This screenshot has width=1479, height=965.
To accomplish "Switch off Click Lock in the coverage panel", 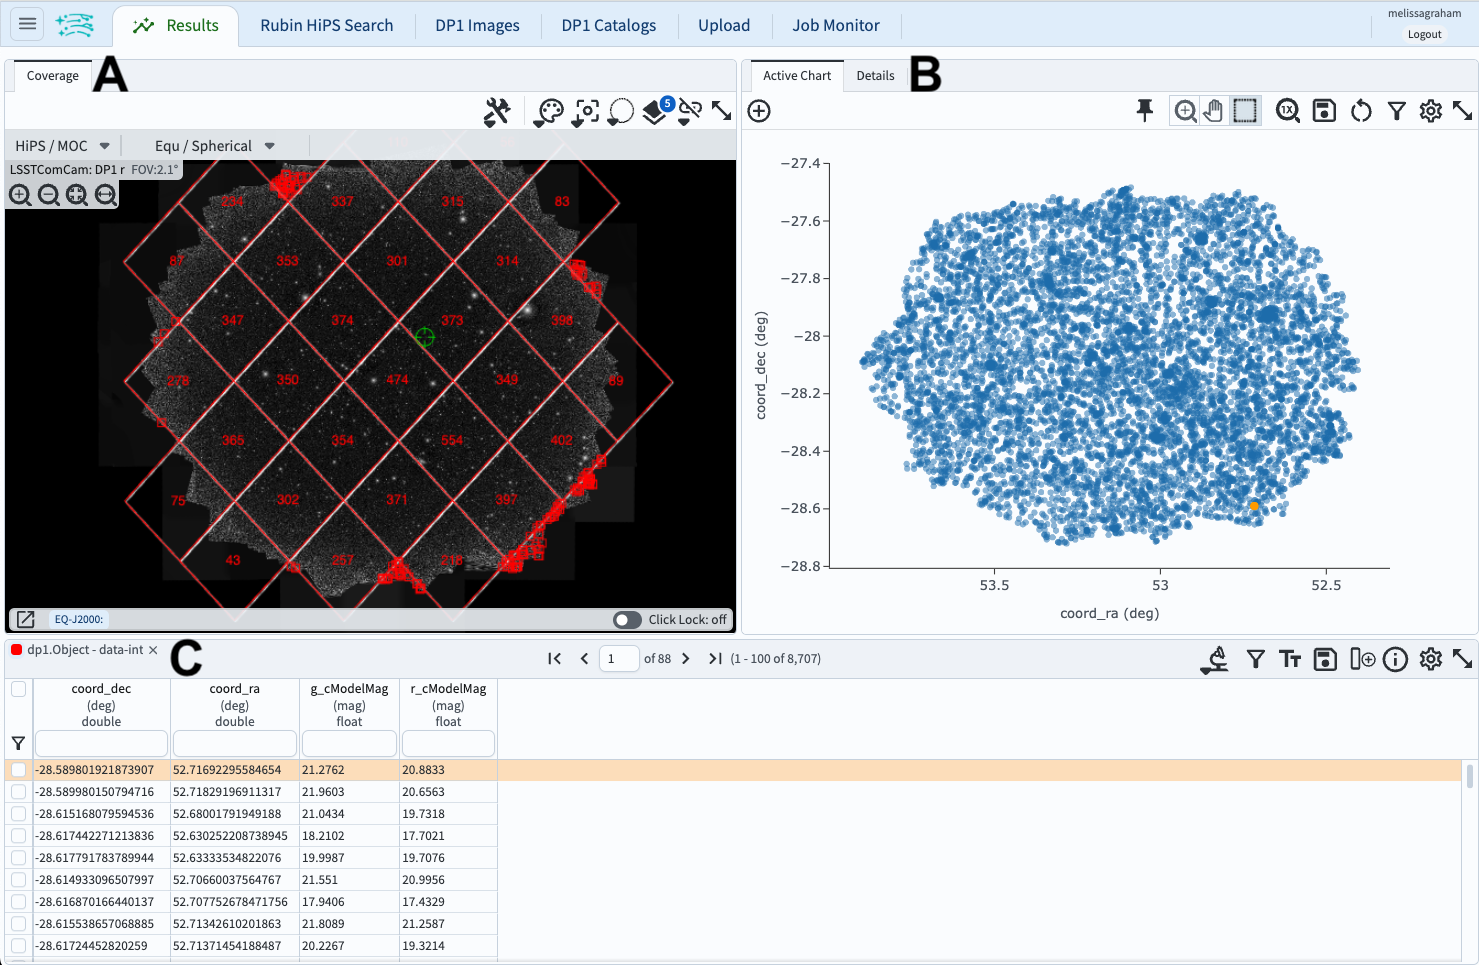I will tap(627, 620).
